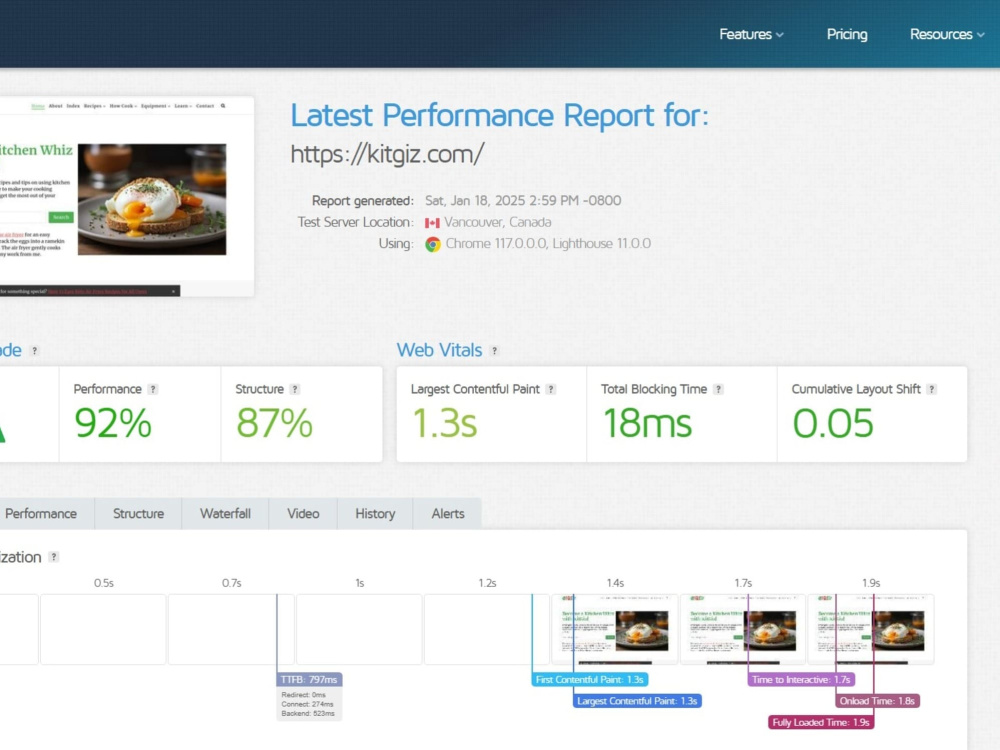
Task: Click the Cumulative Layout Shift help icon
Action: (932, 389)
